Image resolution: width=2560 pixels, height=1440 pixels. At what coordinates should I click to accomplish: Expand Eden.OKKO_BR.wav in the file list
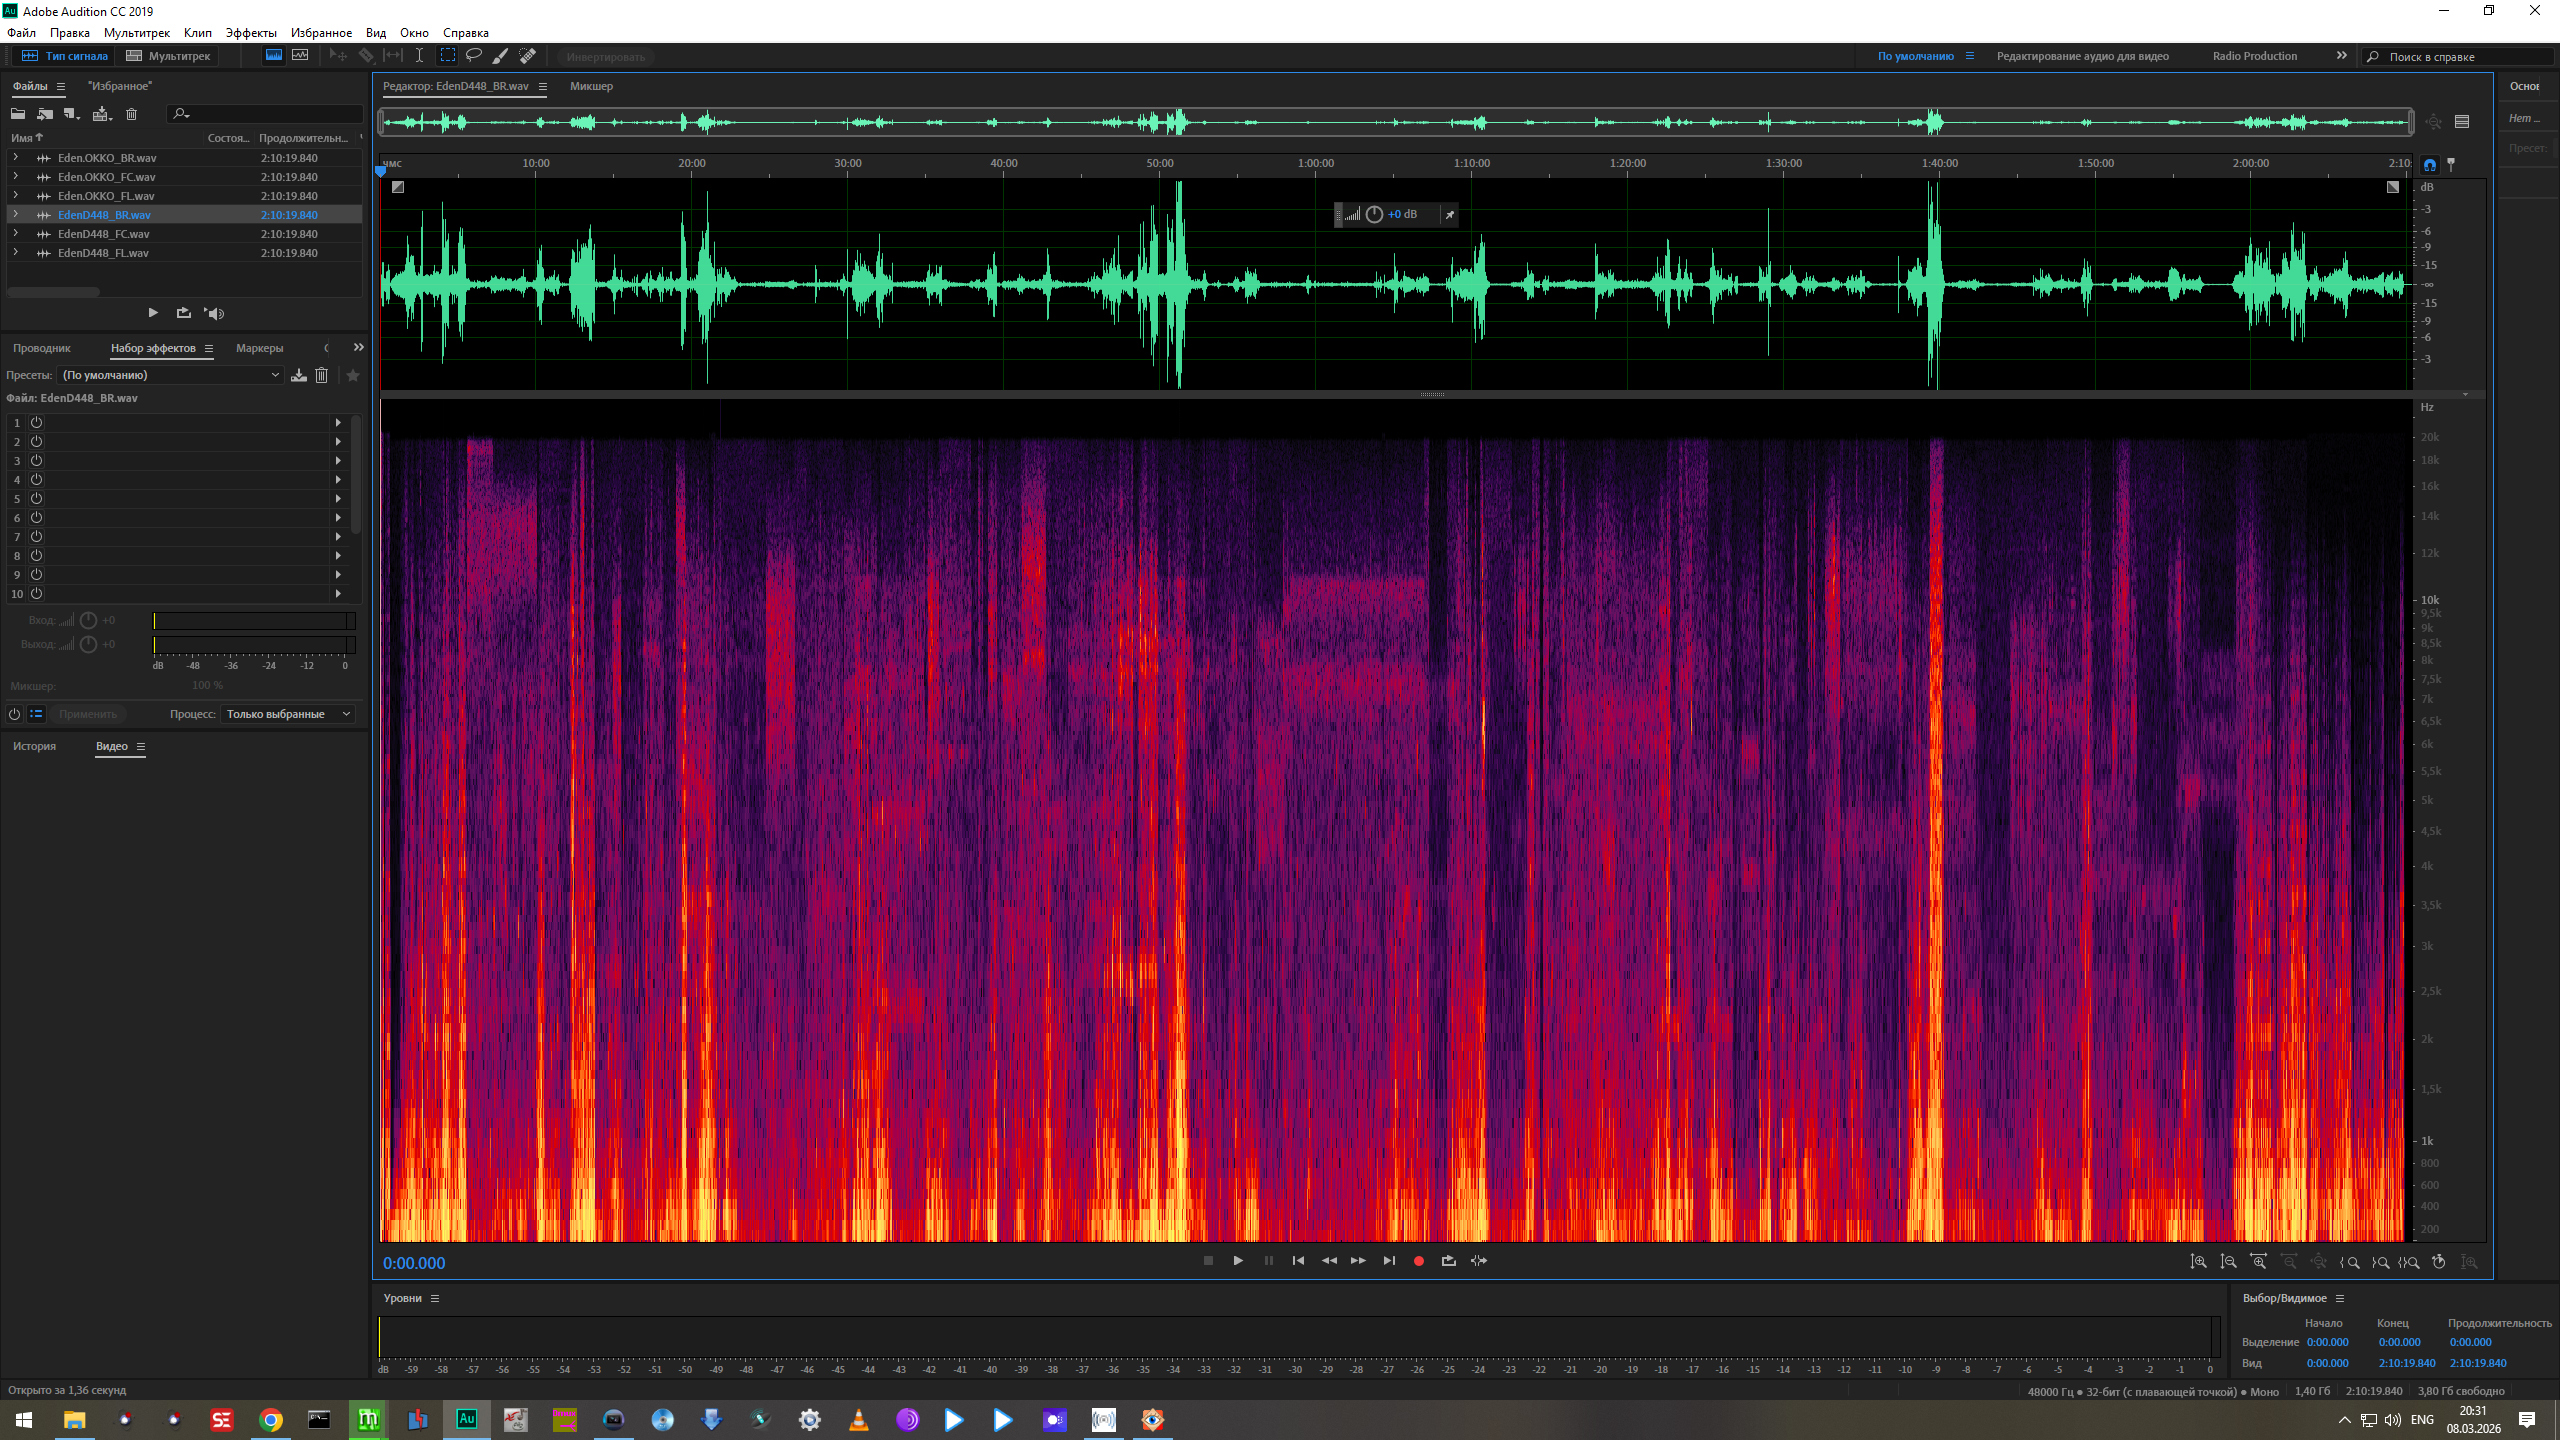pos(15,158)
